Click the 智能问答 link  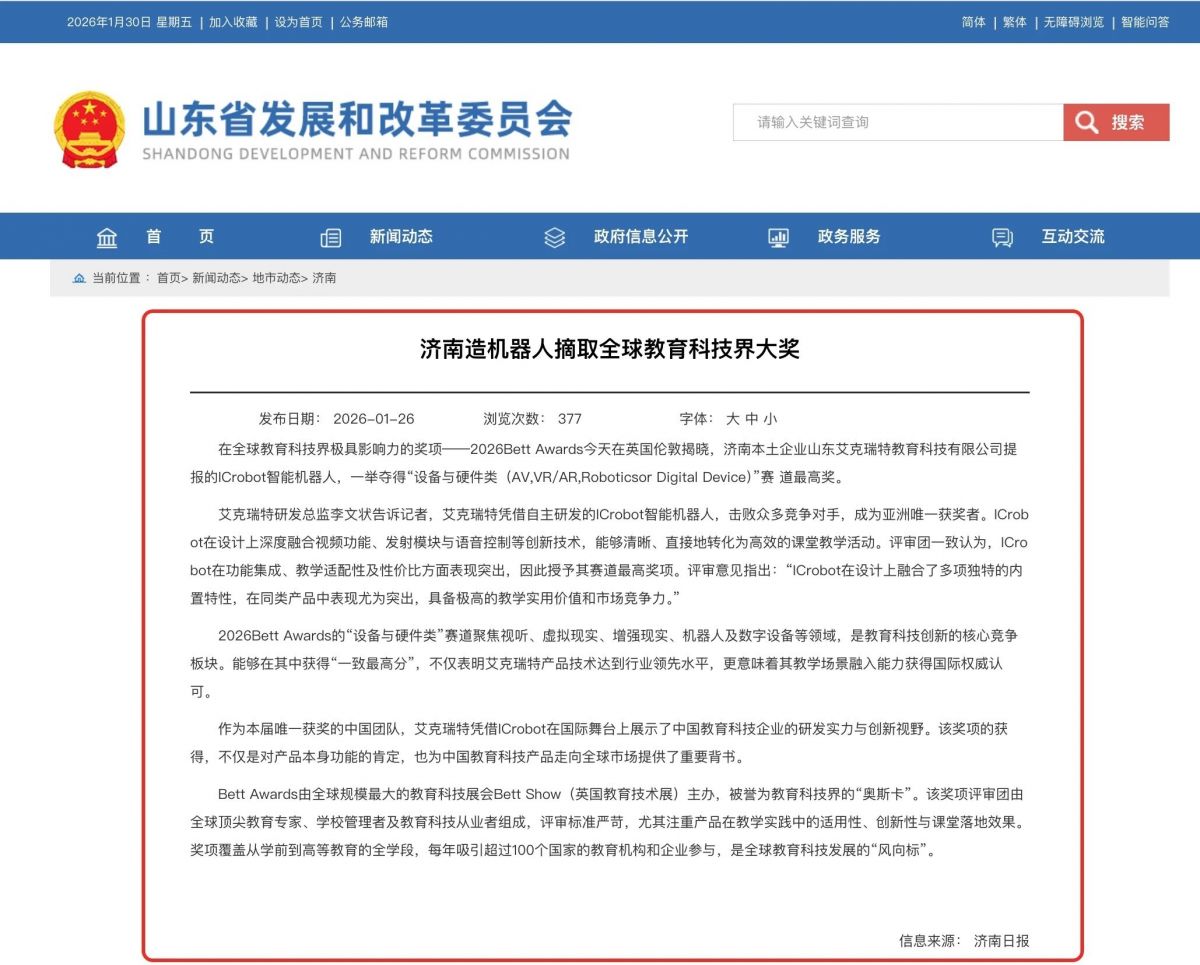click(1145, 22)
